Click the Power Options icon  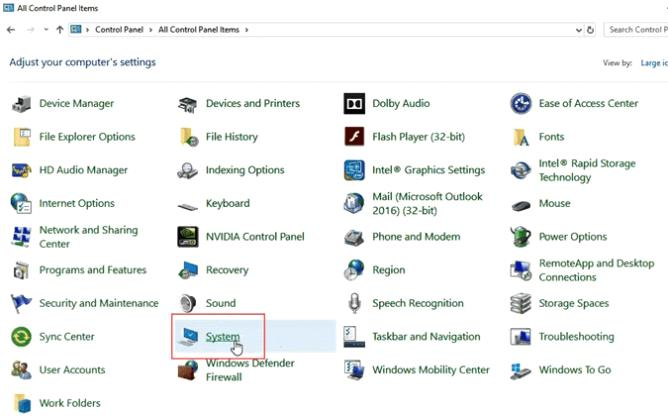click(521, 237)
